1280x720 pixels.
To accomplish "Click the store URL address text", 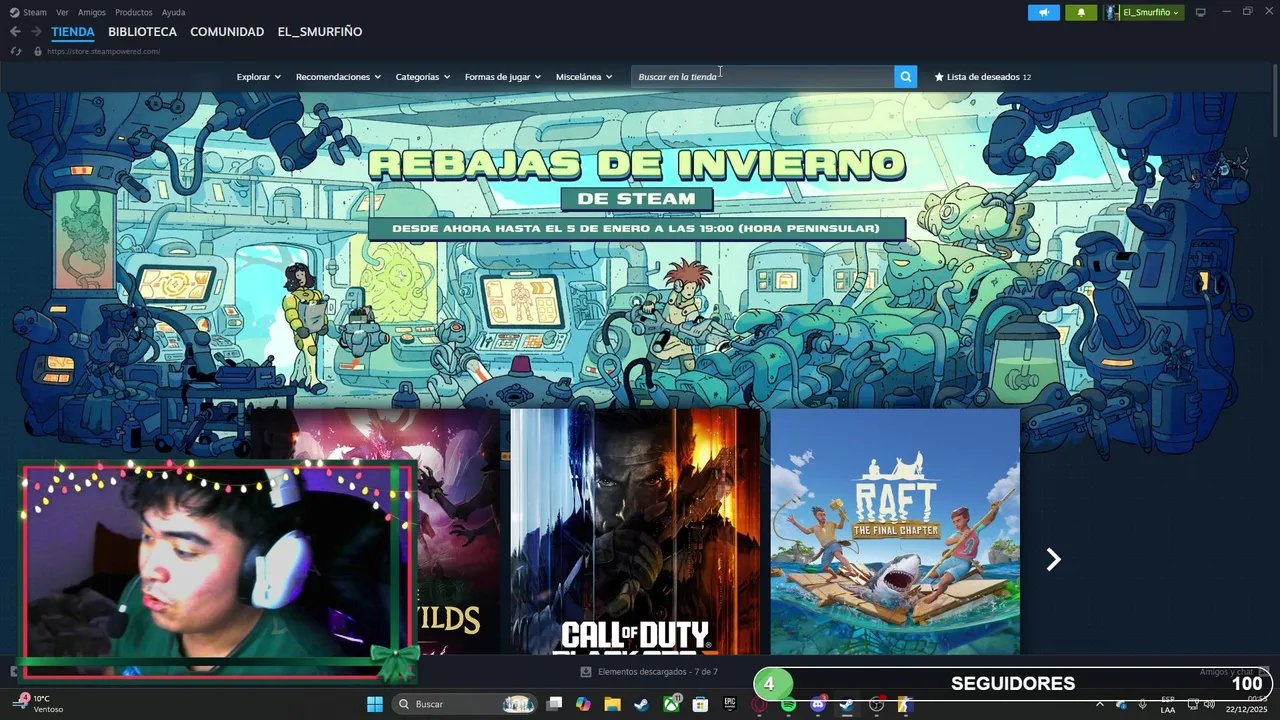I will pyautogui.click(x=103, y=51).
